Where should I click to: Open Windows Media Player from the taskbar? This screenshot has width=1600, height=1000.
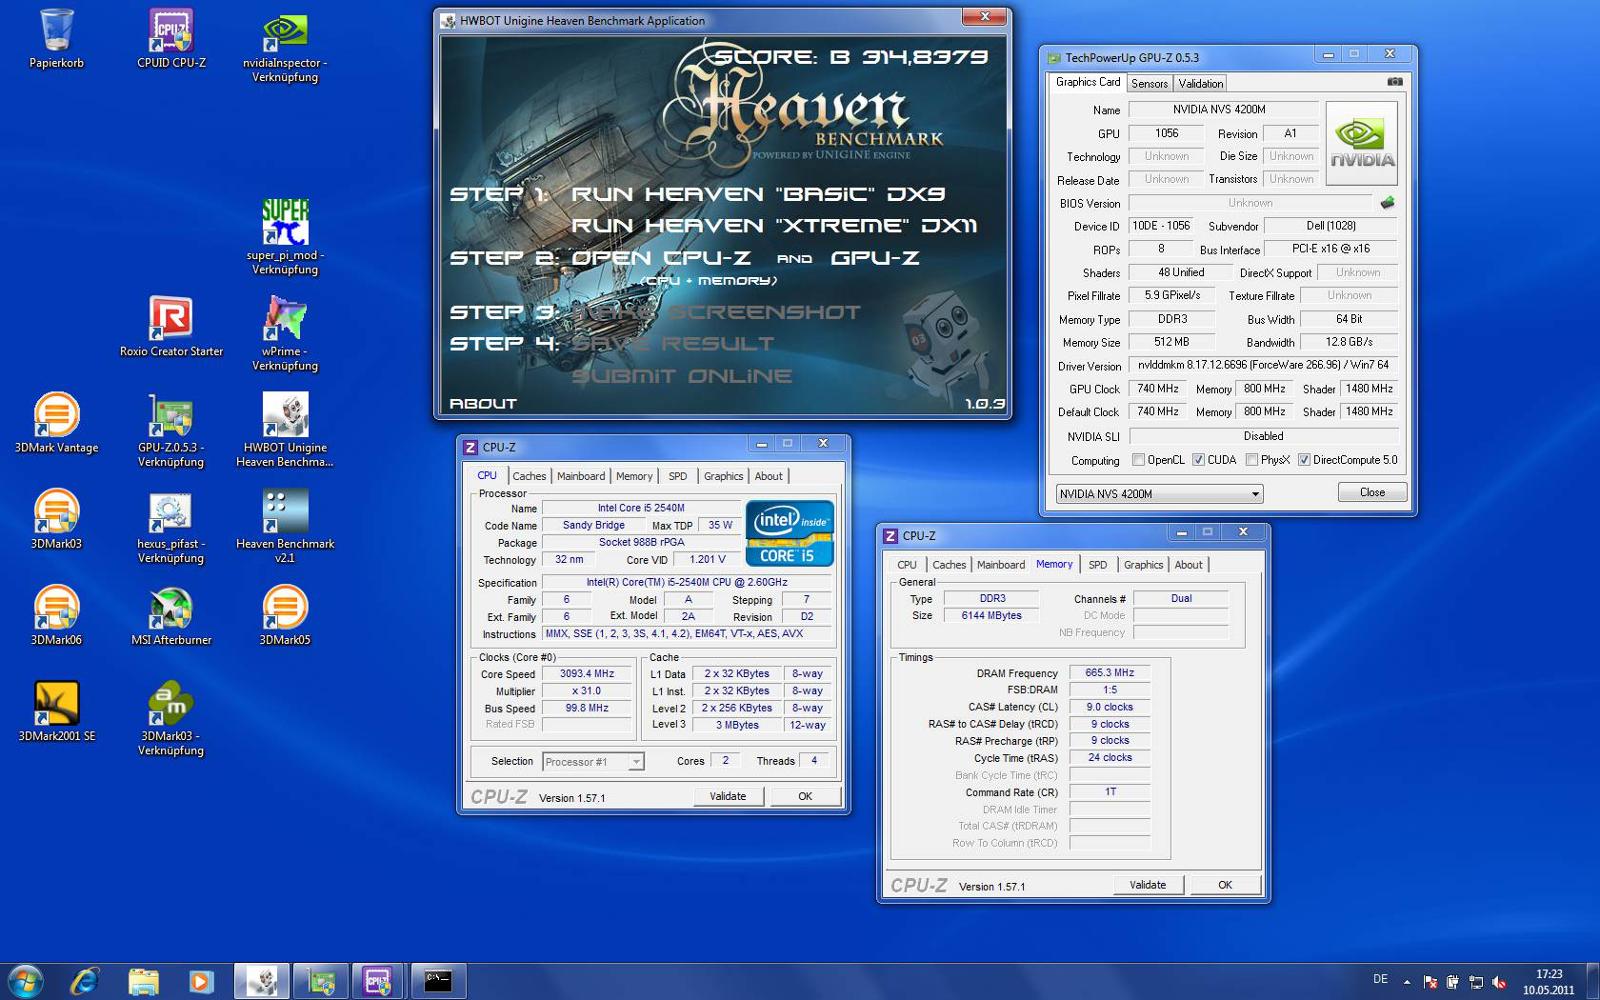[x=200, y=981]
